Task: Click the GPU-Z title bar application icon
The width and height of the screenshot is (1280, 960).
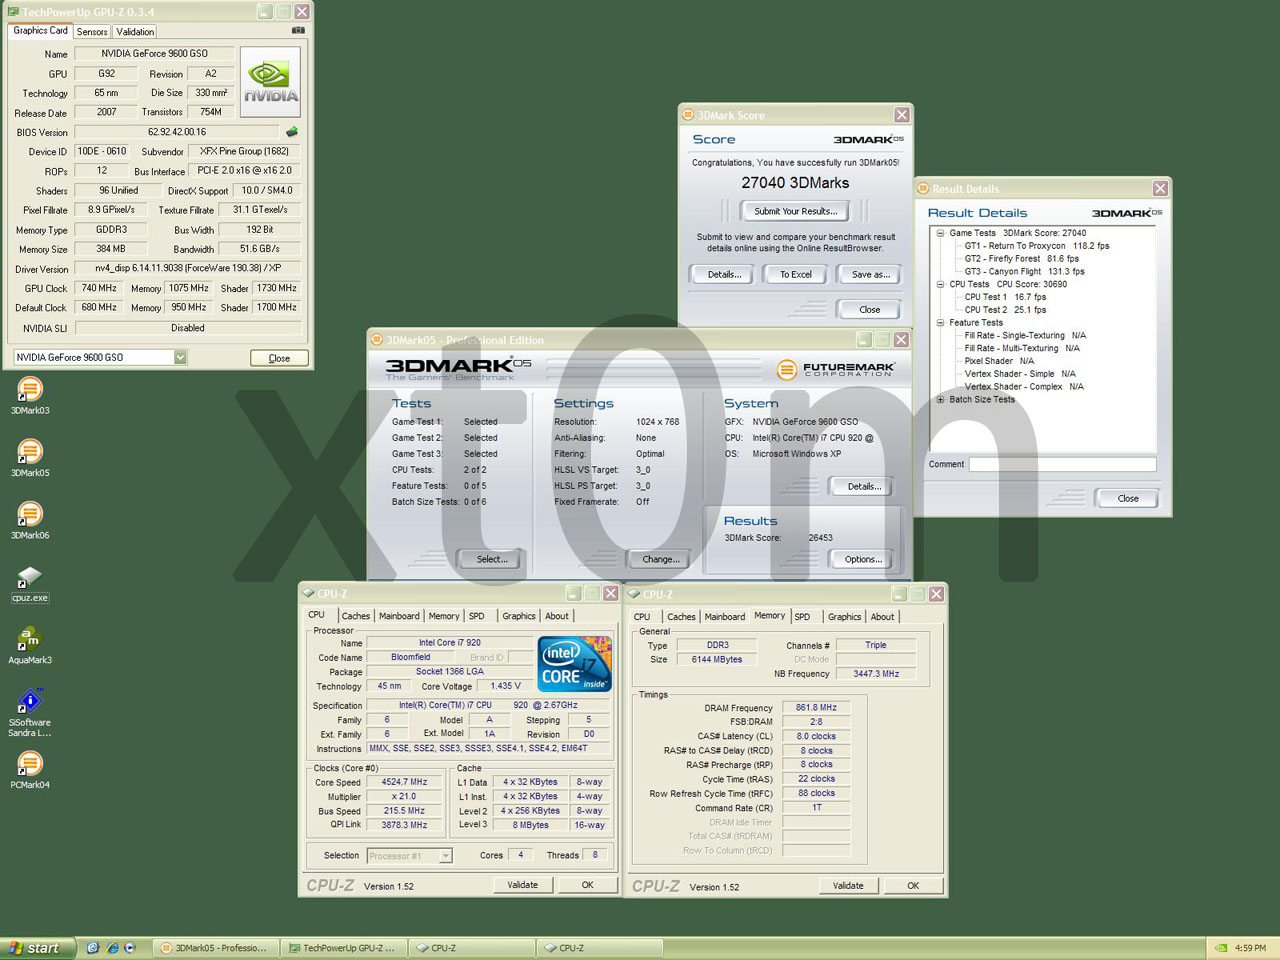Action: [x=13, y=12]
